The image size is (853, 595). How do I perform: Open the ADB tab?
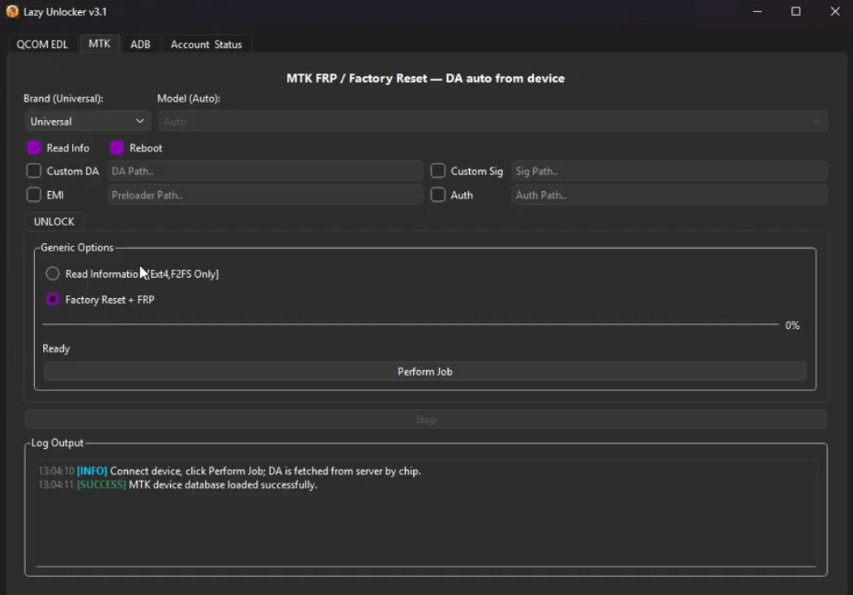pyautogui.click(x=140, y=45)
